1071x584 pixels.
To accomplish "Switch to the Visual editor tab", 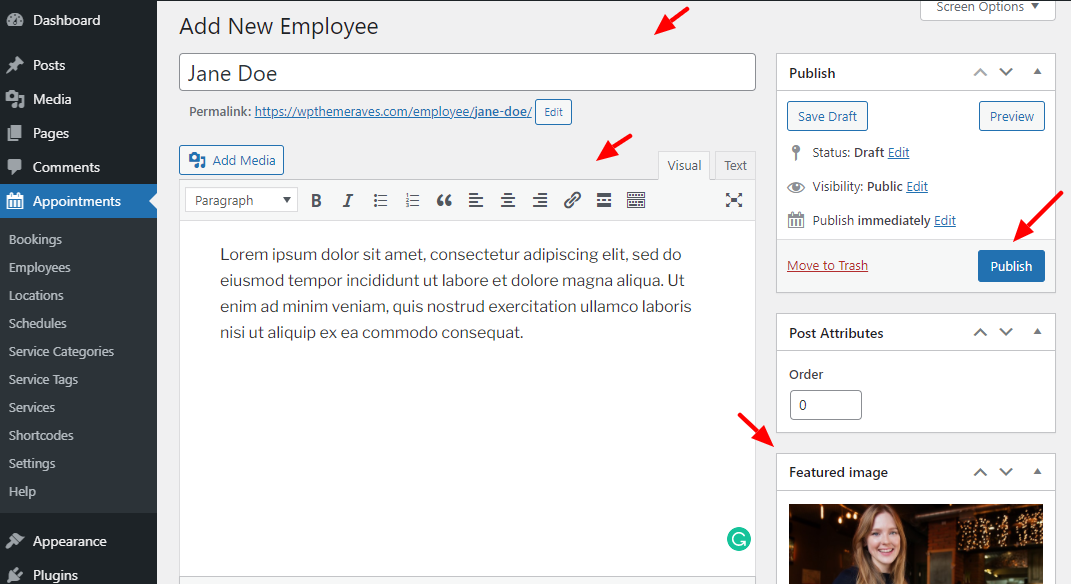I will [684, 165].
